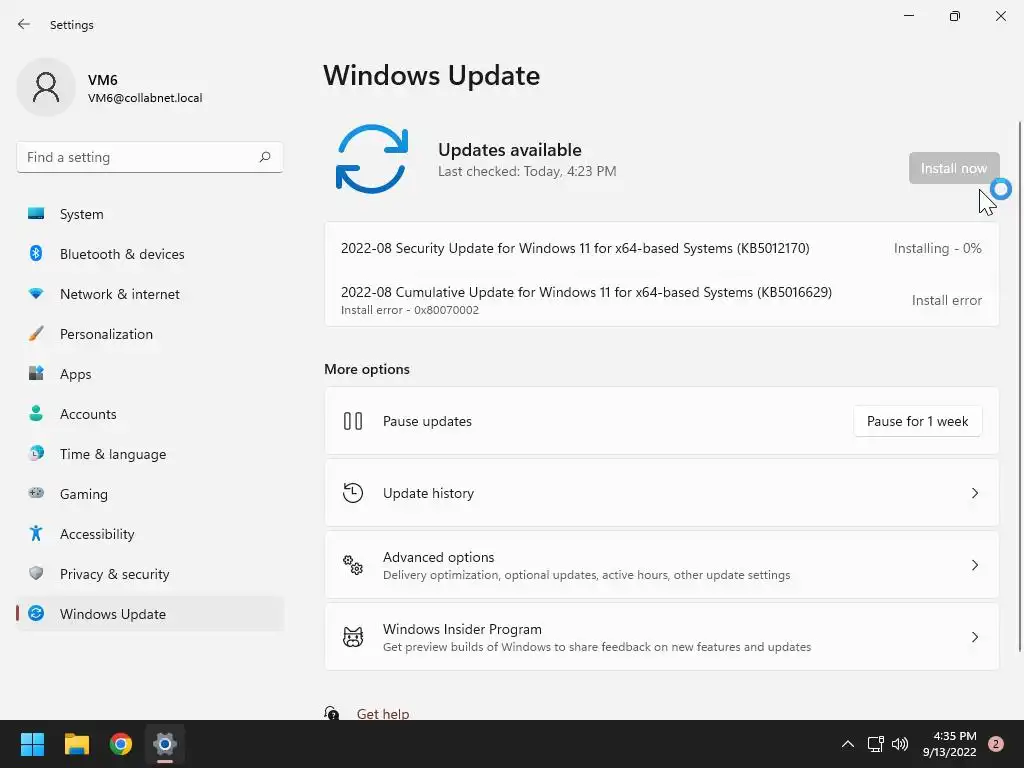Viewport: 1024px width, 768px height.
Task: Show hidden system tray icons
Action: pyautogui.click(x=848, y=744)
